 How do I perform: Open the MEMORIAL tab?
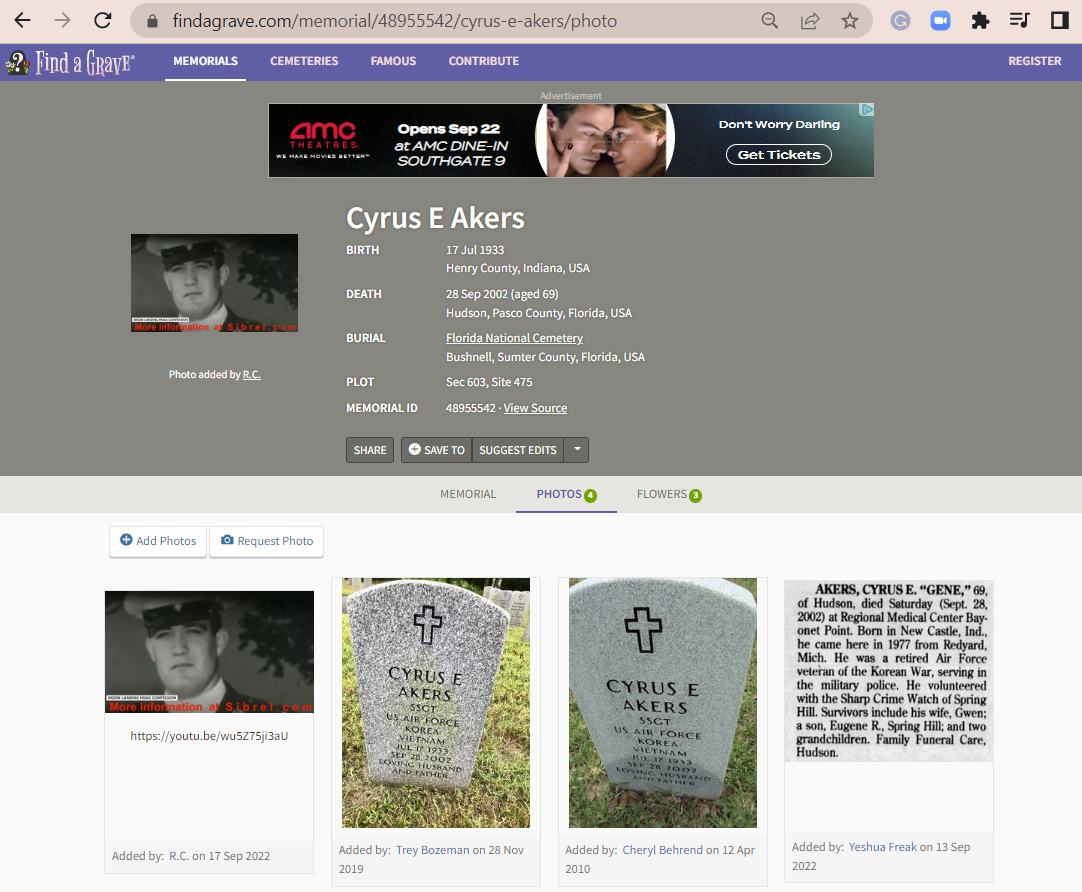pyautogui.click(x=468, y=493)
